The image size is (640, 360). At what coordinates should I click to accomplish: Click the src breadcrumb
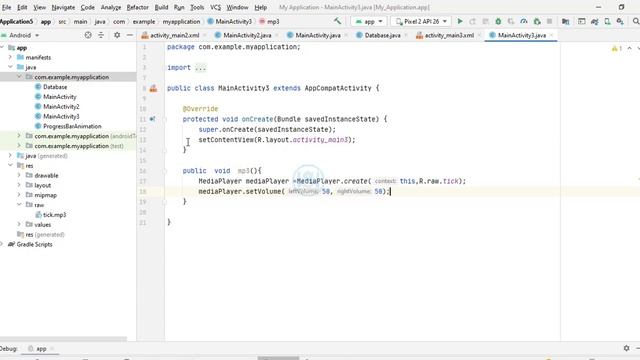click(x=62, y=22)
